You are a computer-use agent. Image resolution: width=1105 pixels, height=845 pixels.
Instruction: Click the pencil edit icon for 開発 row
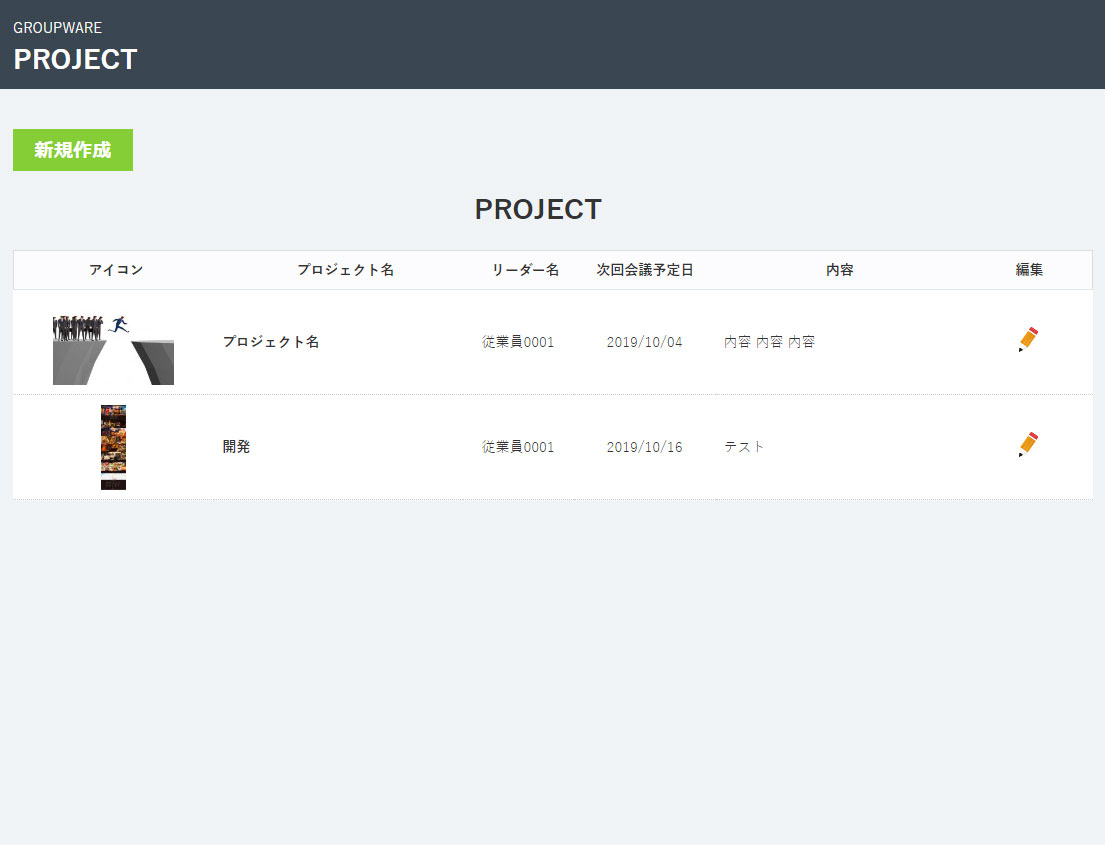(1028, 446)
